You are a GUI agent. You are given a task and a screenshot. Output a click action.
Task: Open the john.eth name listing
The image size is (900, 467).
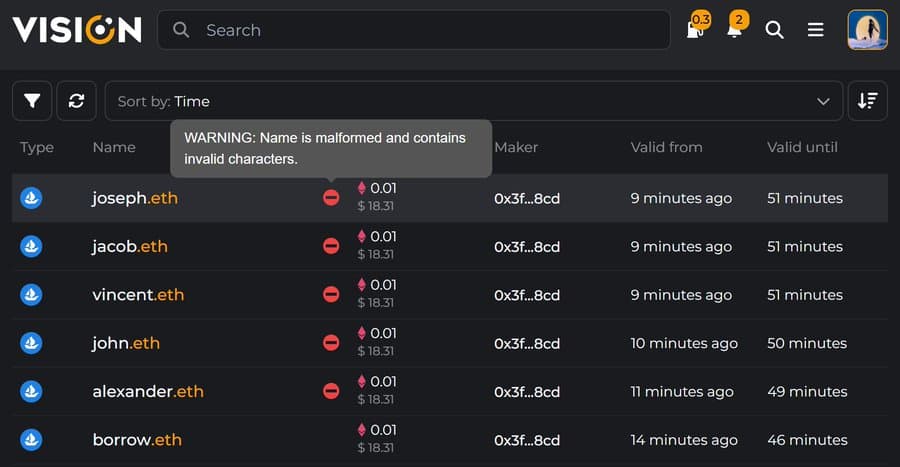pyautogui.click(x=126, y=343)
